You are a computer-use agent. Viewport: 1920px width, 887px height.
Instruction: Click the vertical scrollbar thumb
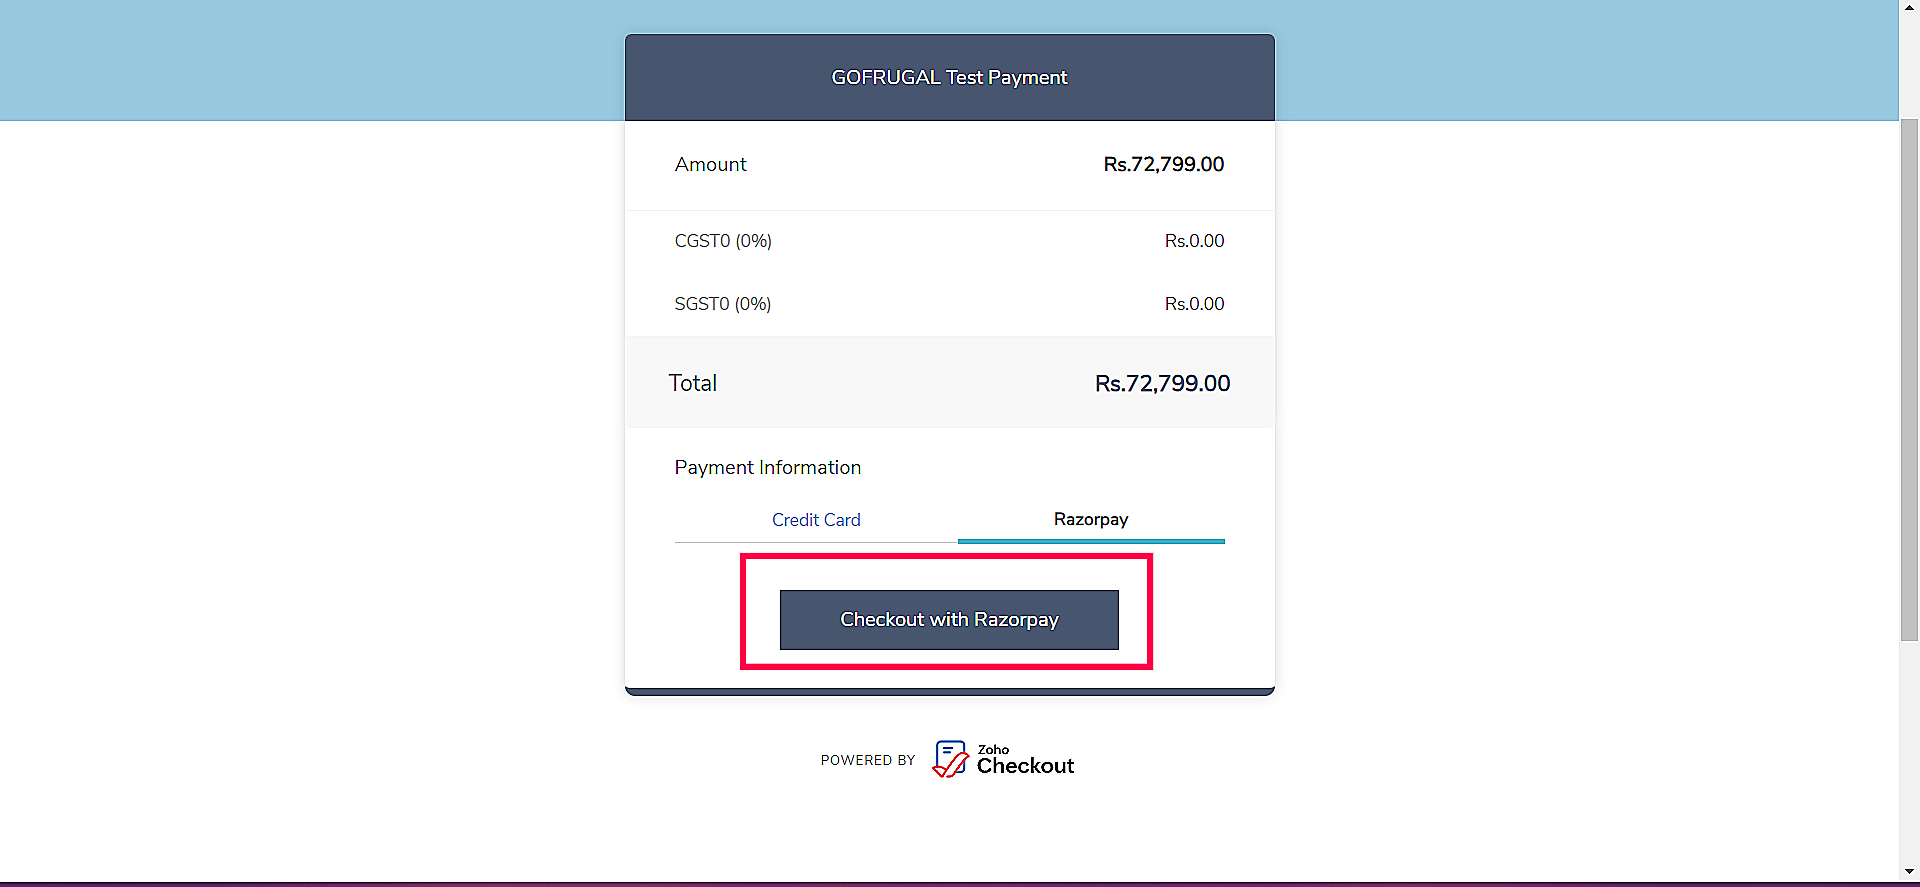(x=1909, y=380)
